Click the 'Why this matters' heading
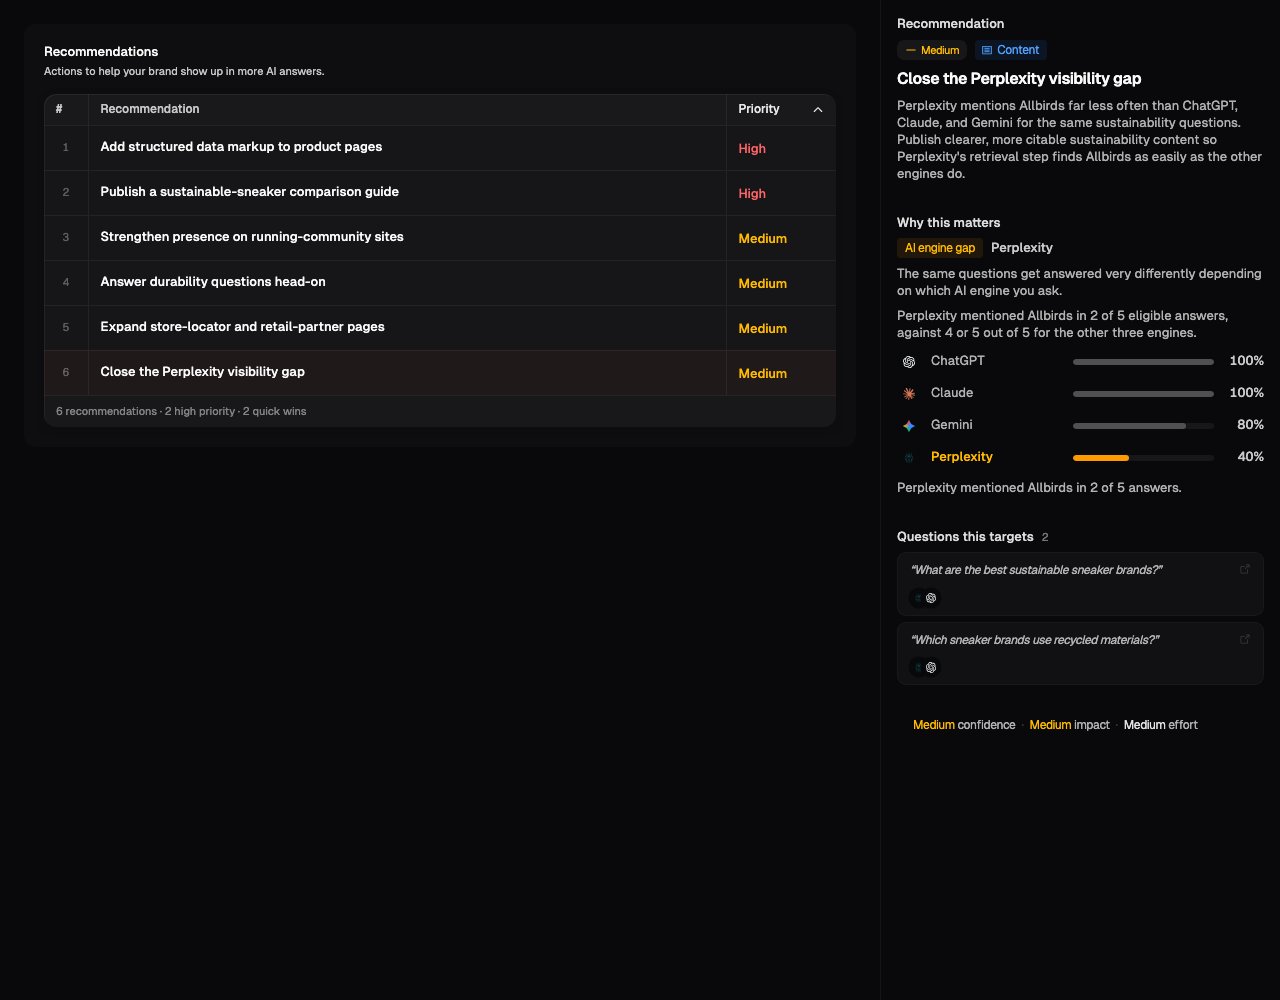 [948, 223]
